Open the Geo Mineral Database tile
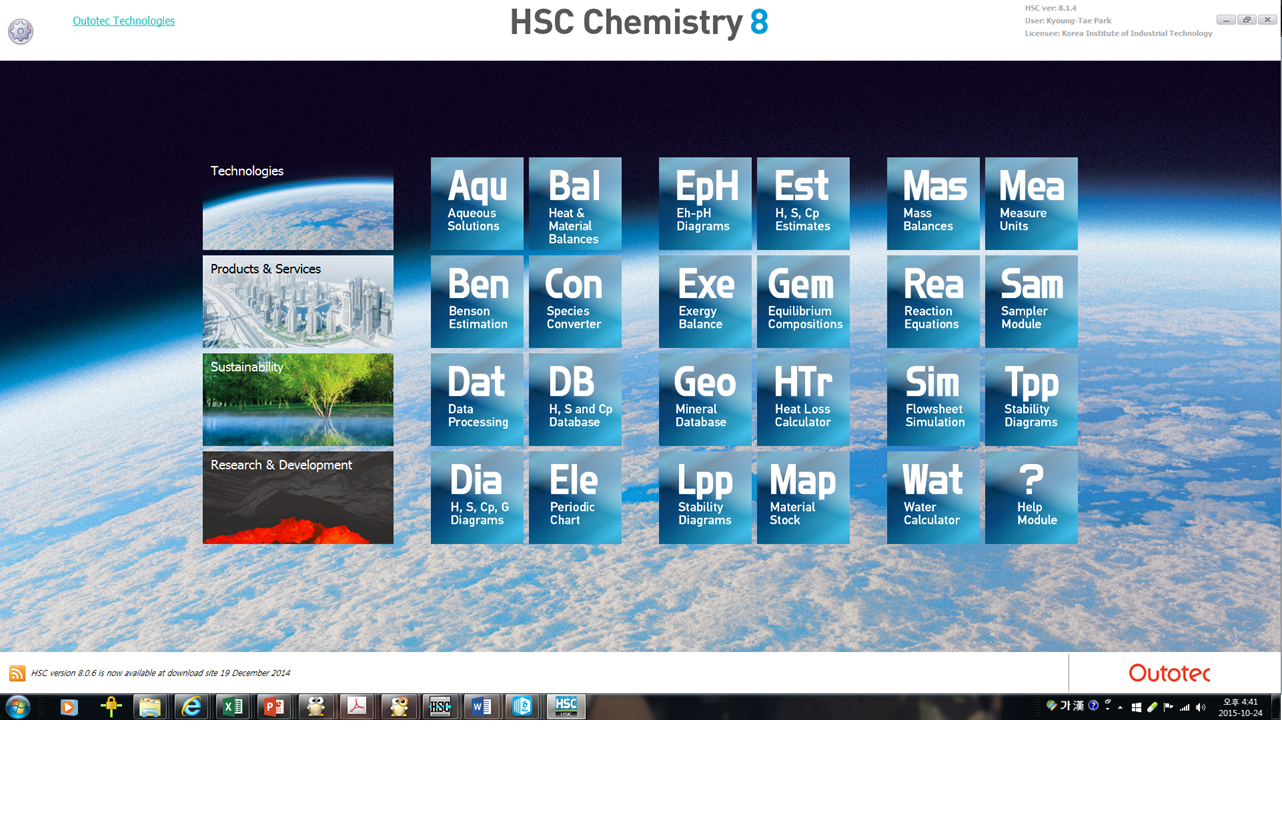1282x816 pixels. pos(705,399)
